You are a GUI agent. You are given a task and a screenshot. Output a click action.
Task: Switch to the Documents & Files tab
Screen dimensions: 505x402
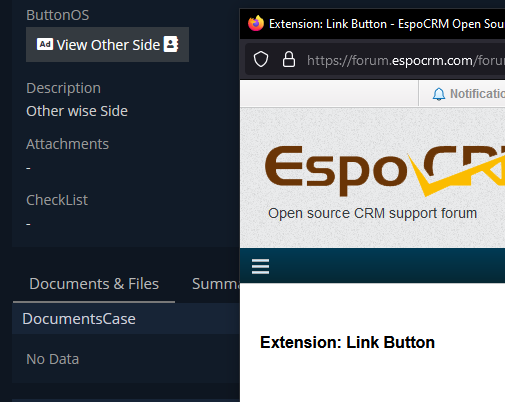point(94,284)
